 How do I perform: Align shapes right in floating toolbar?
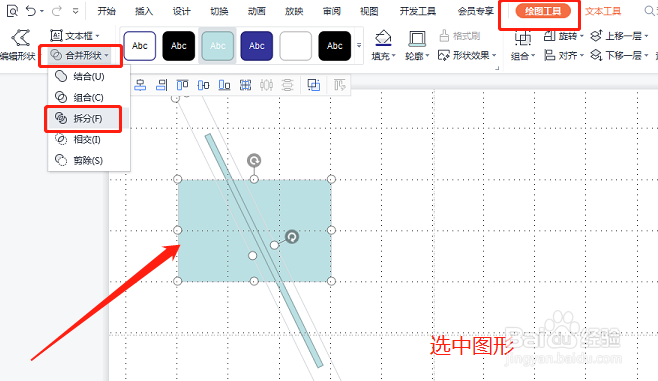coord(162,85)
